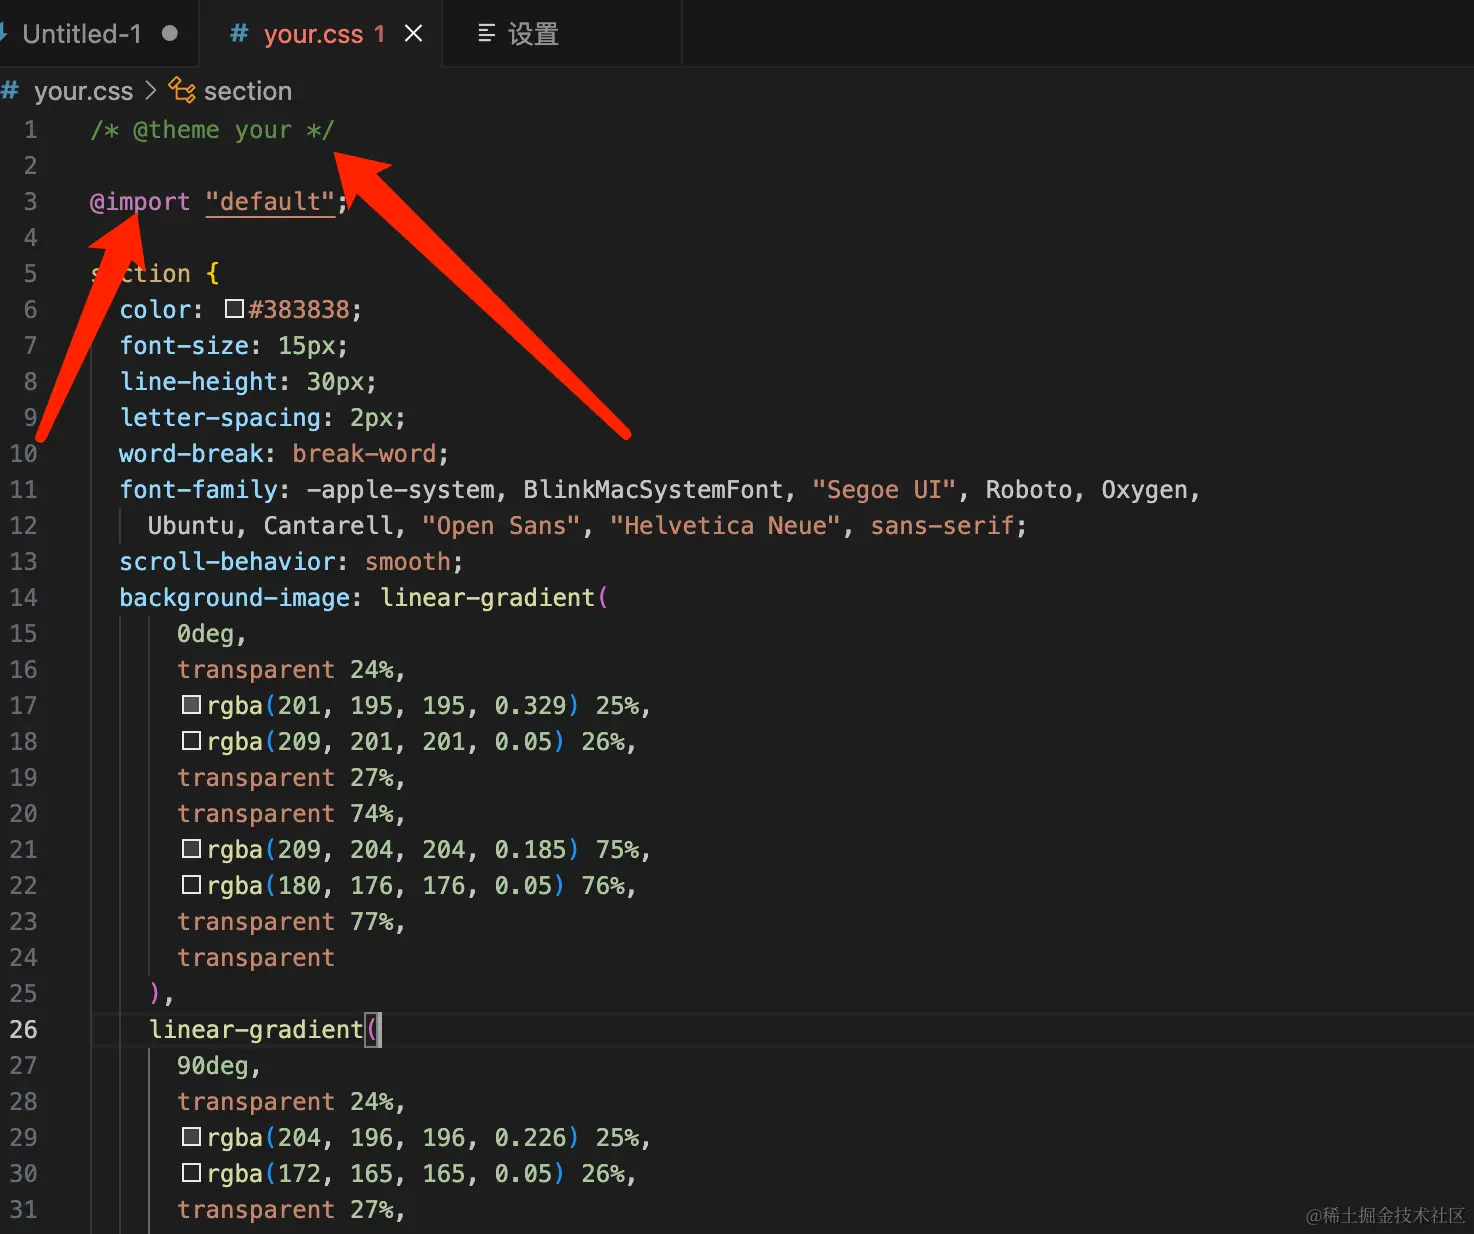1474x1234 pixels.
Task: Click the breadcrumb chevron separator
Action: click(151, 90)
